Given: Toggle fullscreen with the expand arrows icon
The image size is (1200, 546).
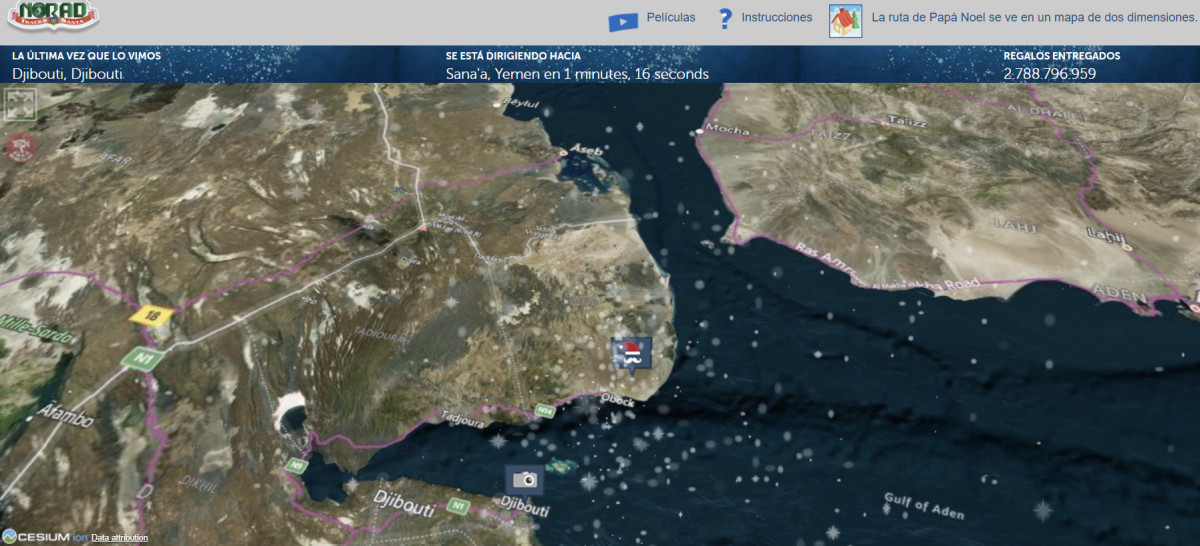Looking at the screenshot, I should coord(21,104).
